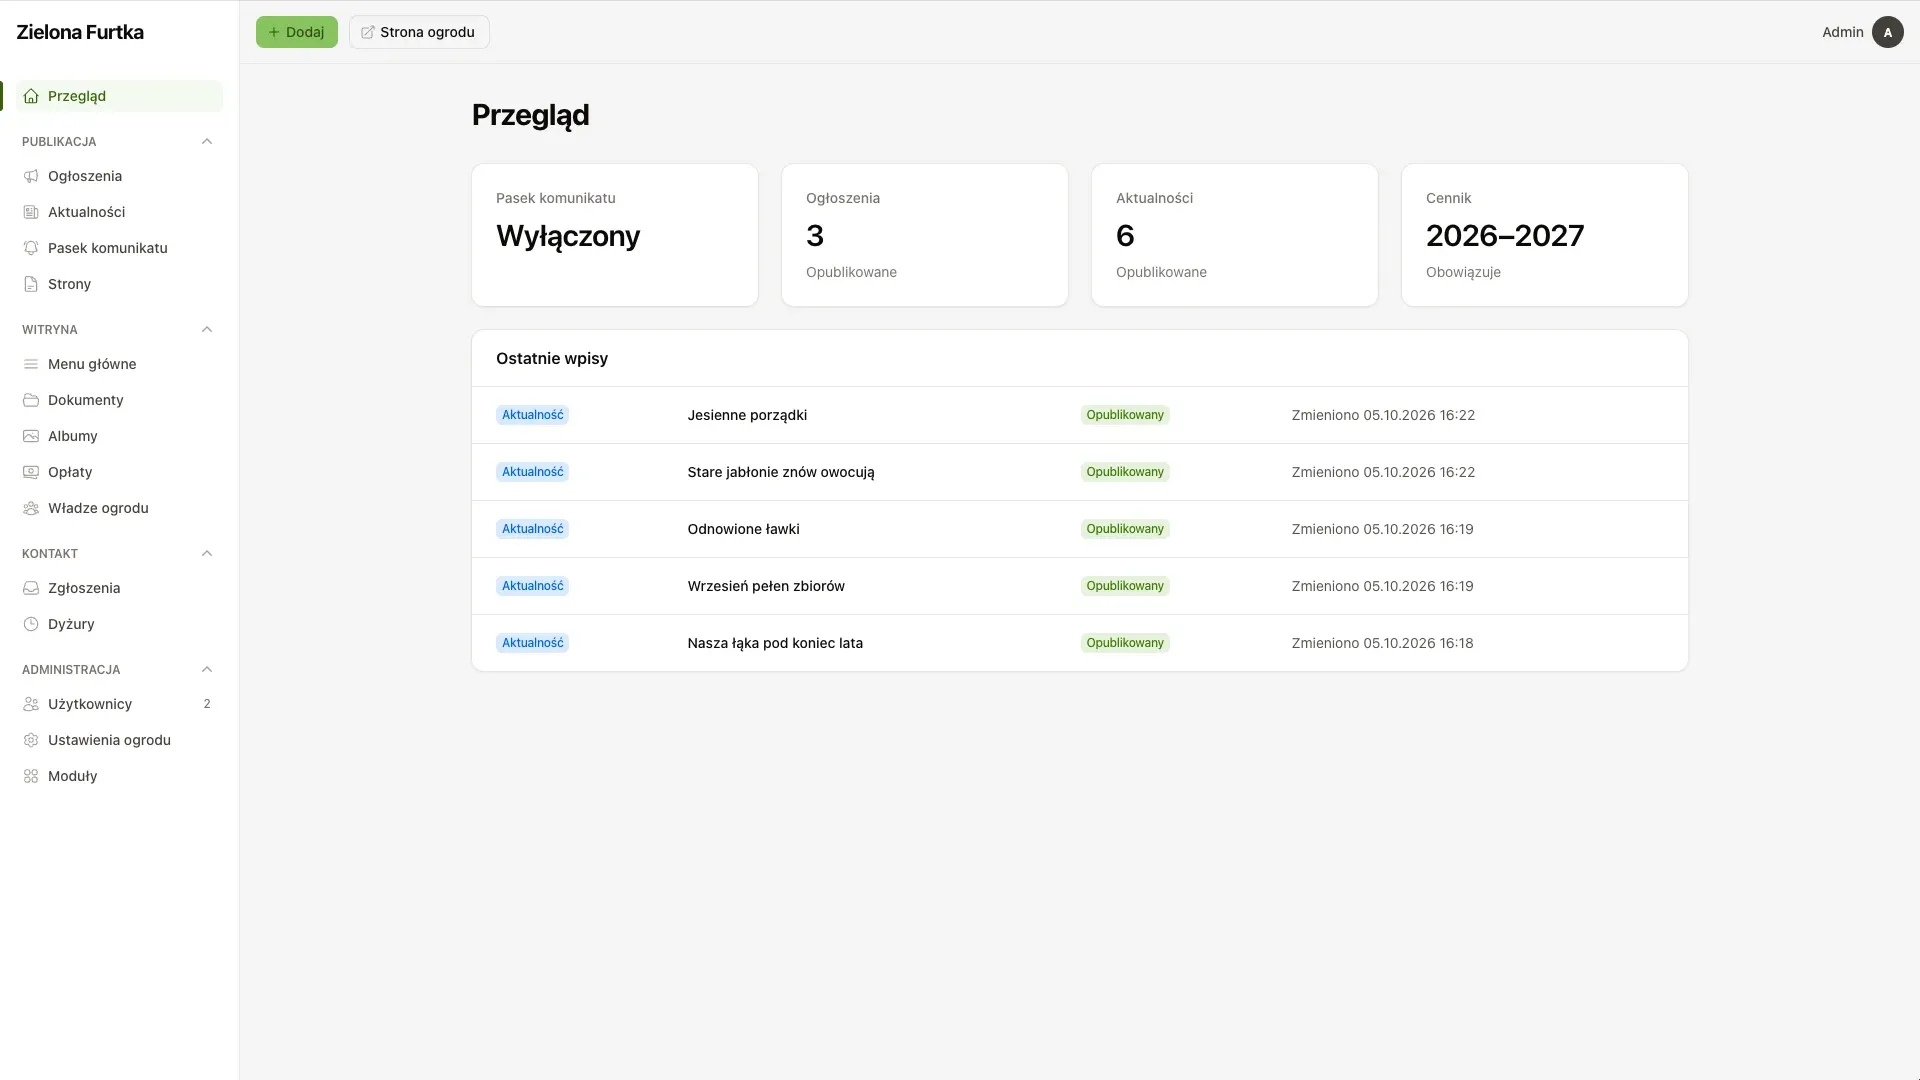
Task: Click the clock icon for Dyżury
Action: [x=31, y=624]
